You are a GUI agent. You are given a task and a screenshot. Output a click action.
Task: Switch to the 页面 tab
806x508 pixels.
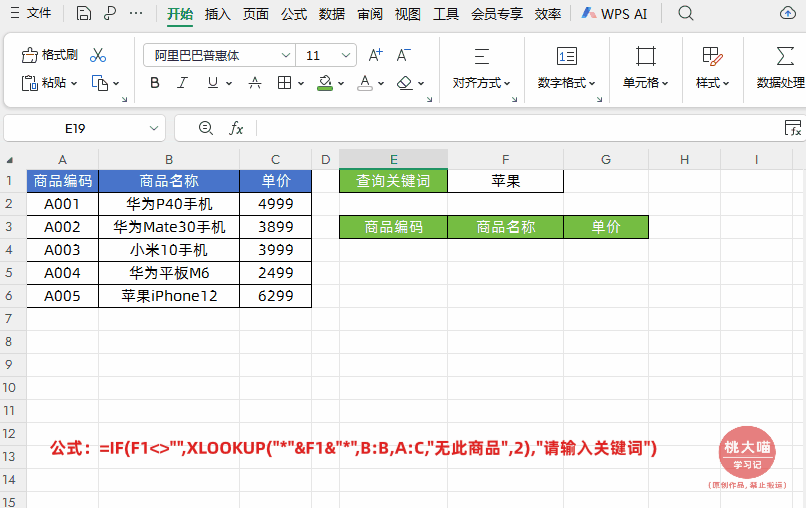255,14
